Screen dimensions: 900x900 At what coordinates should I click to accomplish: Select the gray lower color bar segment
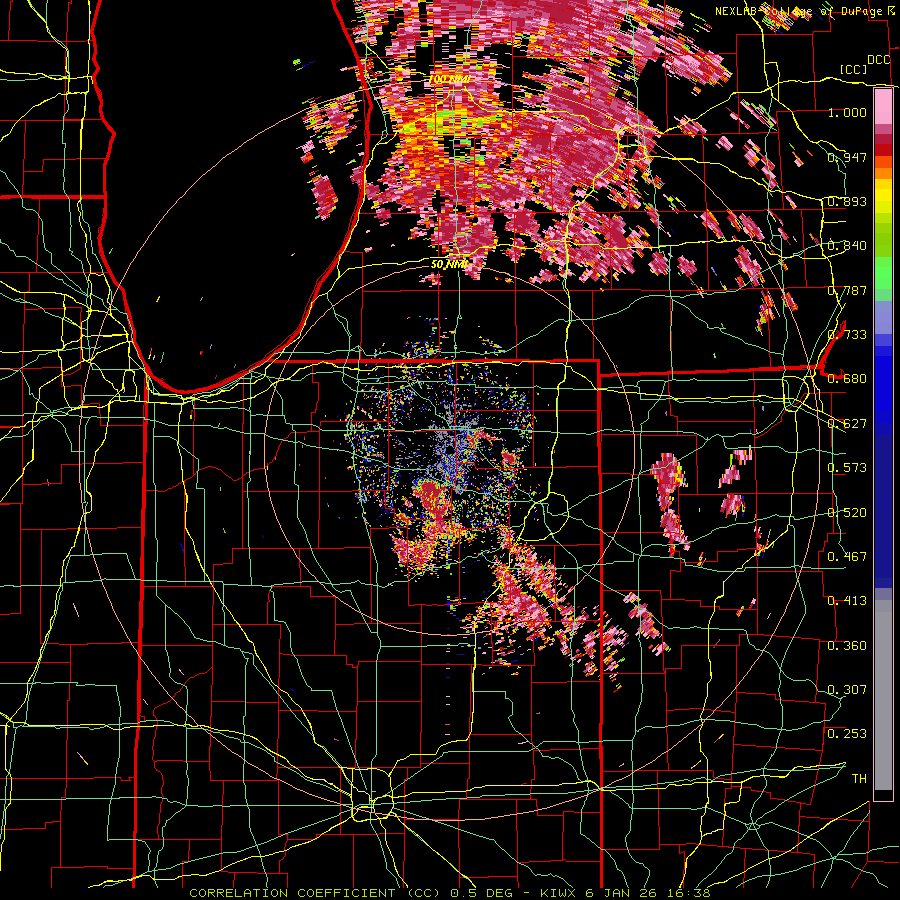point(883,695)
